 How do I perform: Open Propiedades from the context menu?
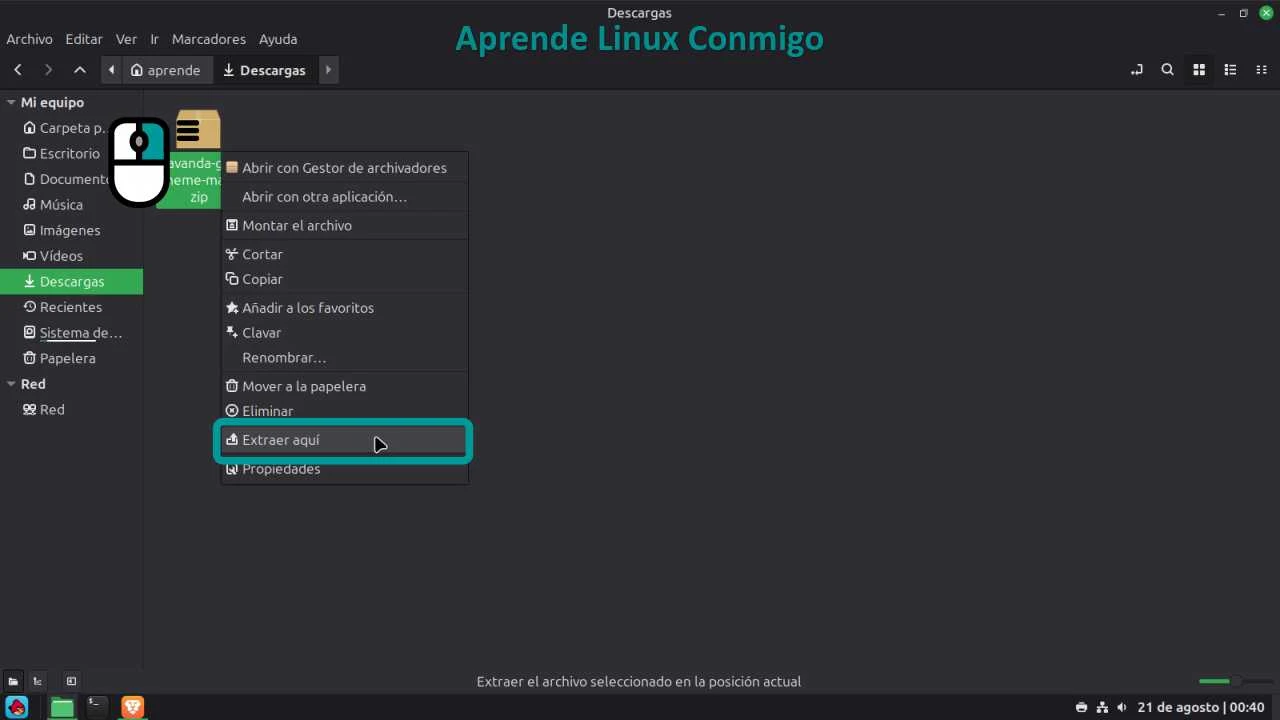click(344, 469)
